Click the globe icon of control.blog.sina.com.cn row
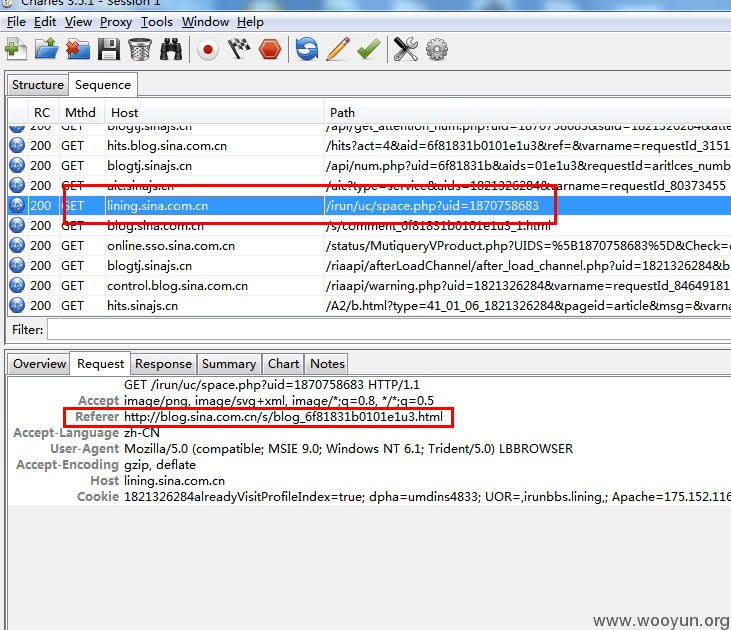731x630 pixels. 17,285
